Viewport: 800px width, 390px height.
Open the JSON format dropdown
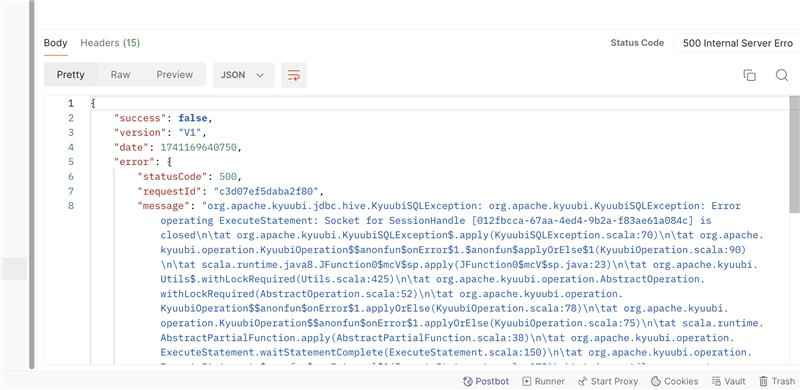coord(243,75)
